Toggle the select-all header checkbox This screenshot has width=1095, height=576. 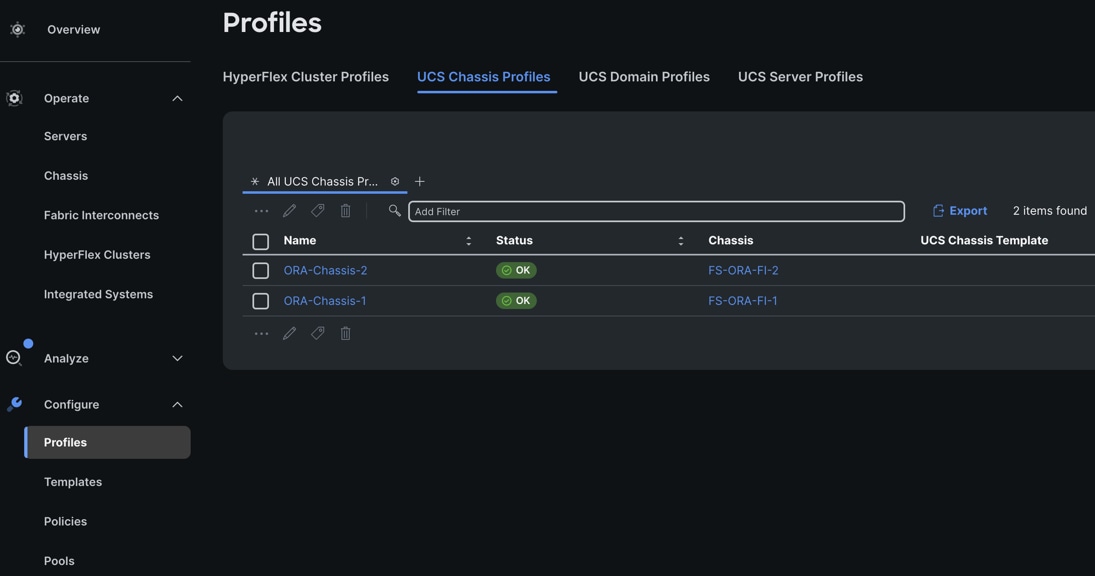[261, 241]
